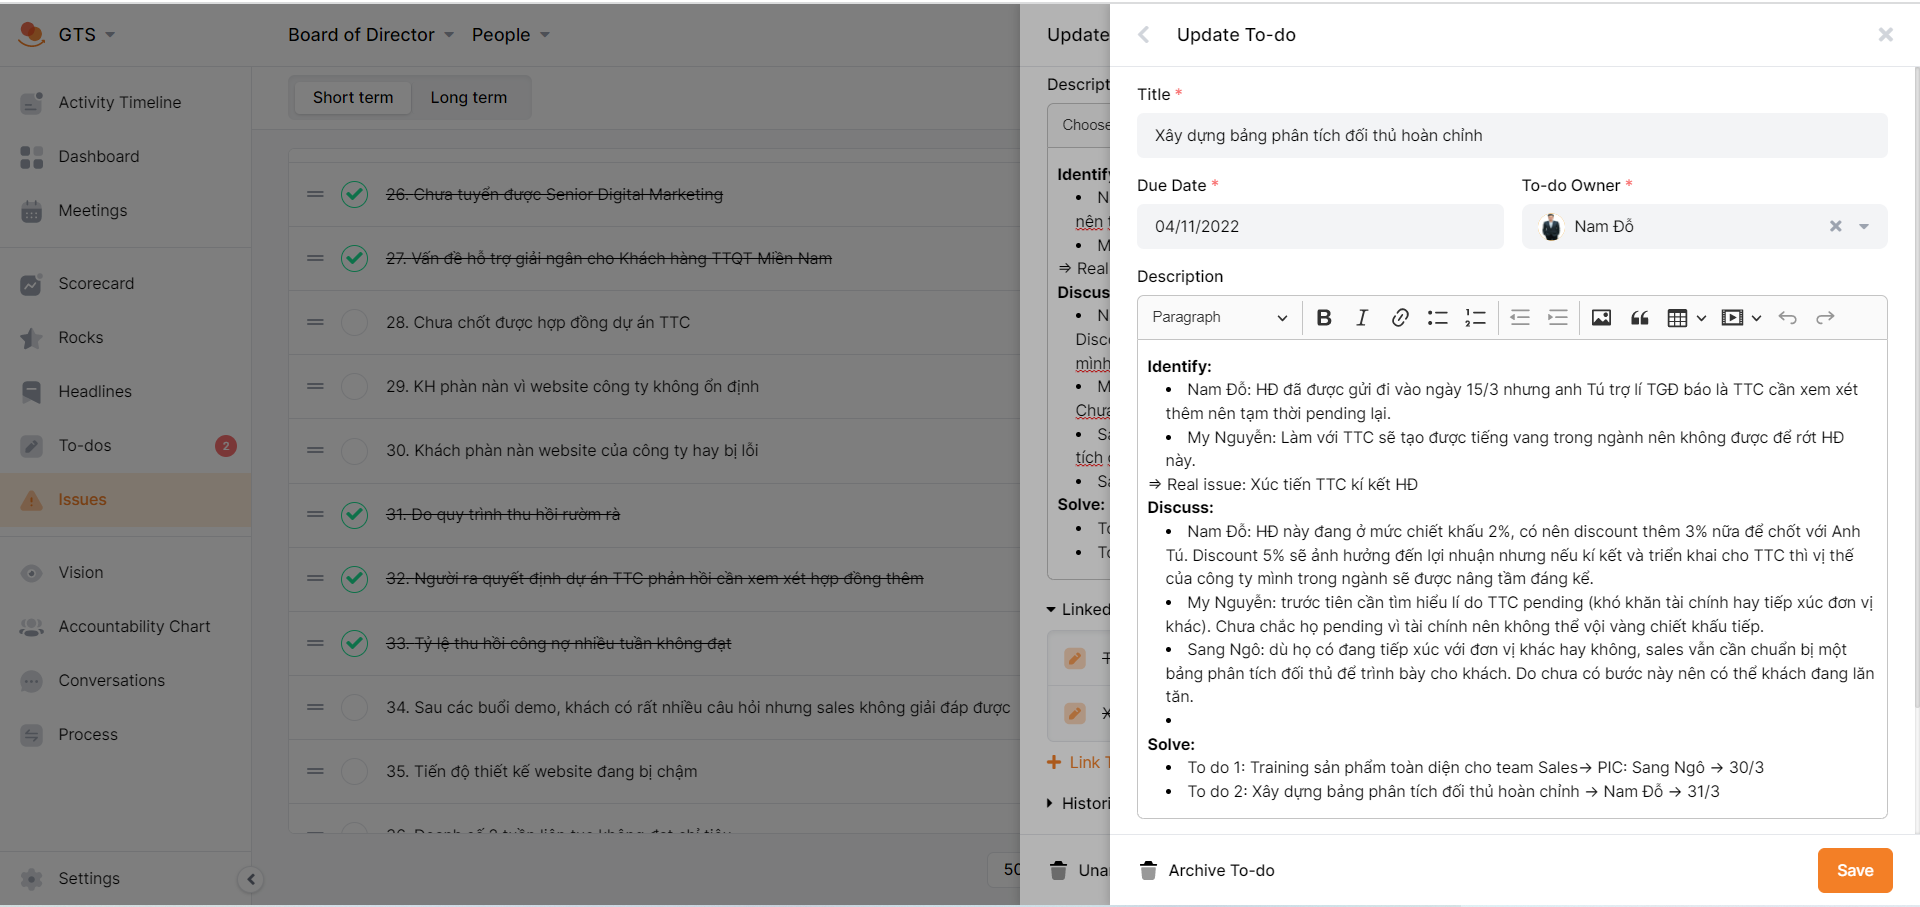Redo last edit in description editor
The height and width of the screenshot is (907, 1920).
[x=1825, y=318]
